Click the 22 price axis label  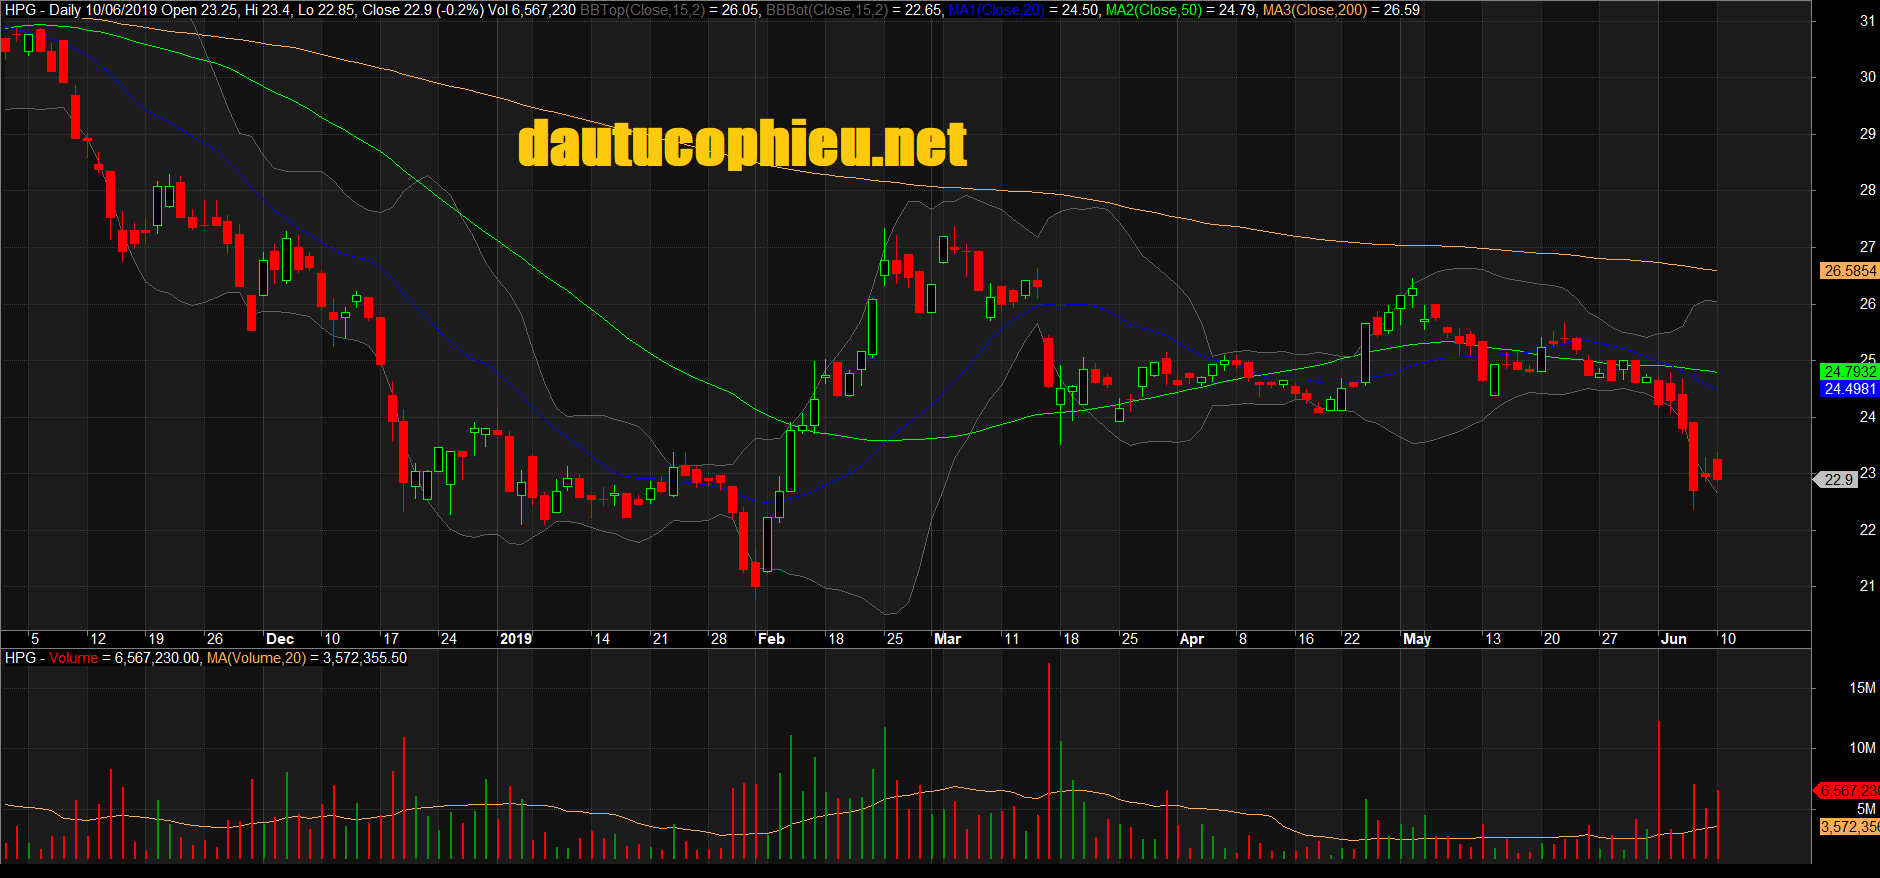[x=1867, y=530]
